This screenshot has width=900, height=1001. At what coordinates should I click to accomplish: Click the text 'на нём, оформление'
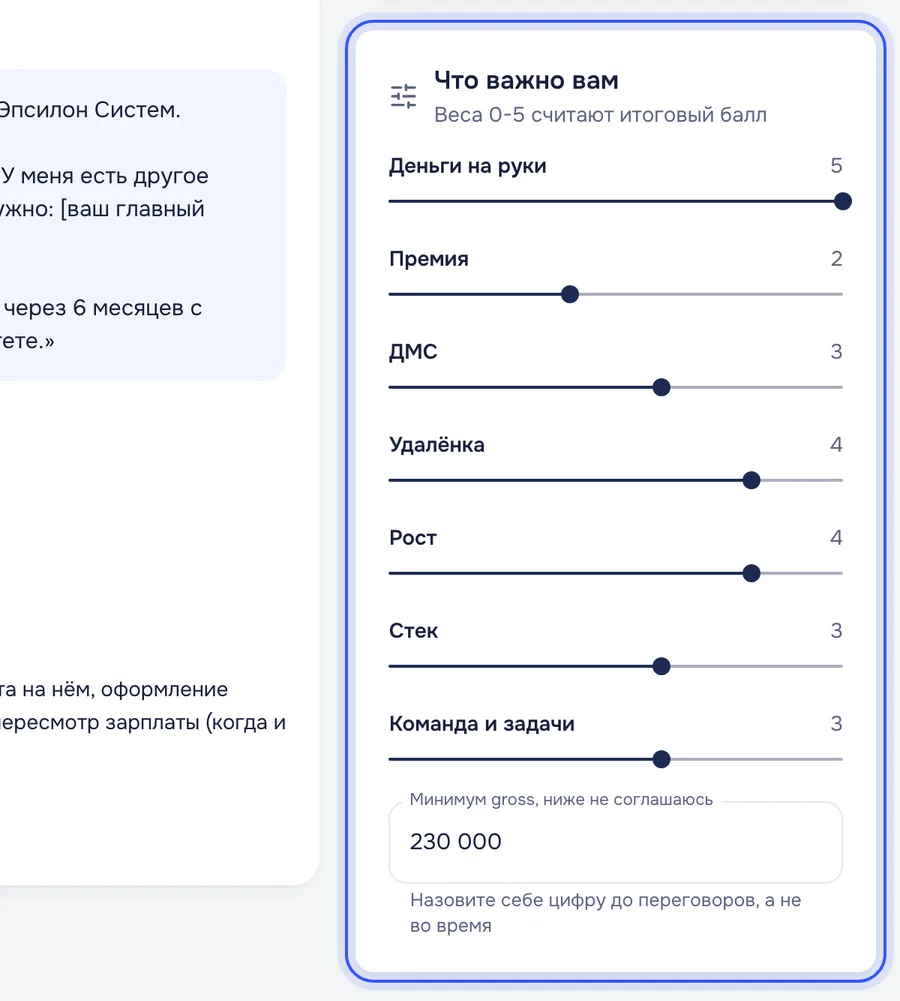pos(125,689)
